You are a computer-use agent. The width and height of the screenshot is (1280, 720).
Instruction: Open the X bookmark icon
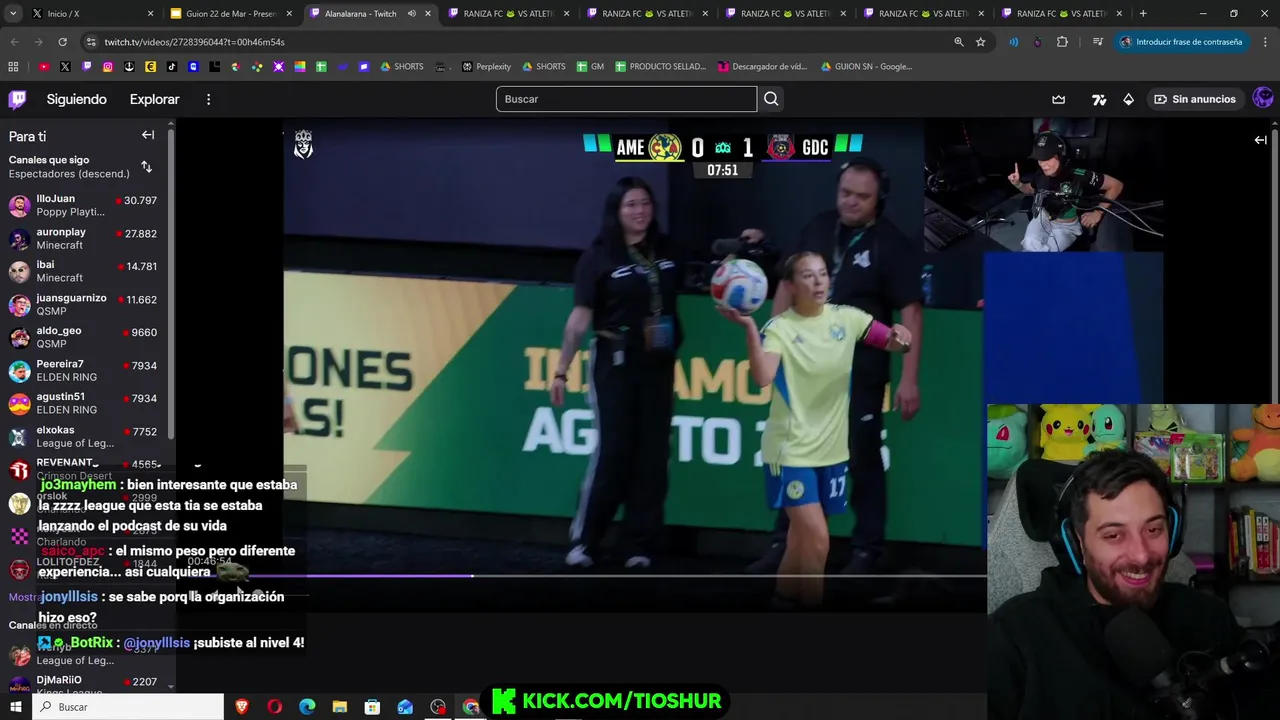65,67
